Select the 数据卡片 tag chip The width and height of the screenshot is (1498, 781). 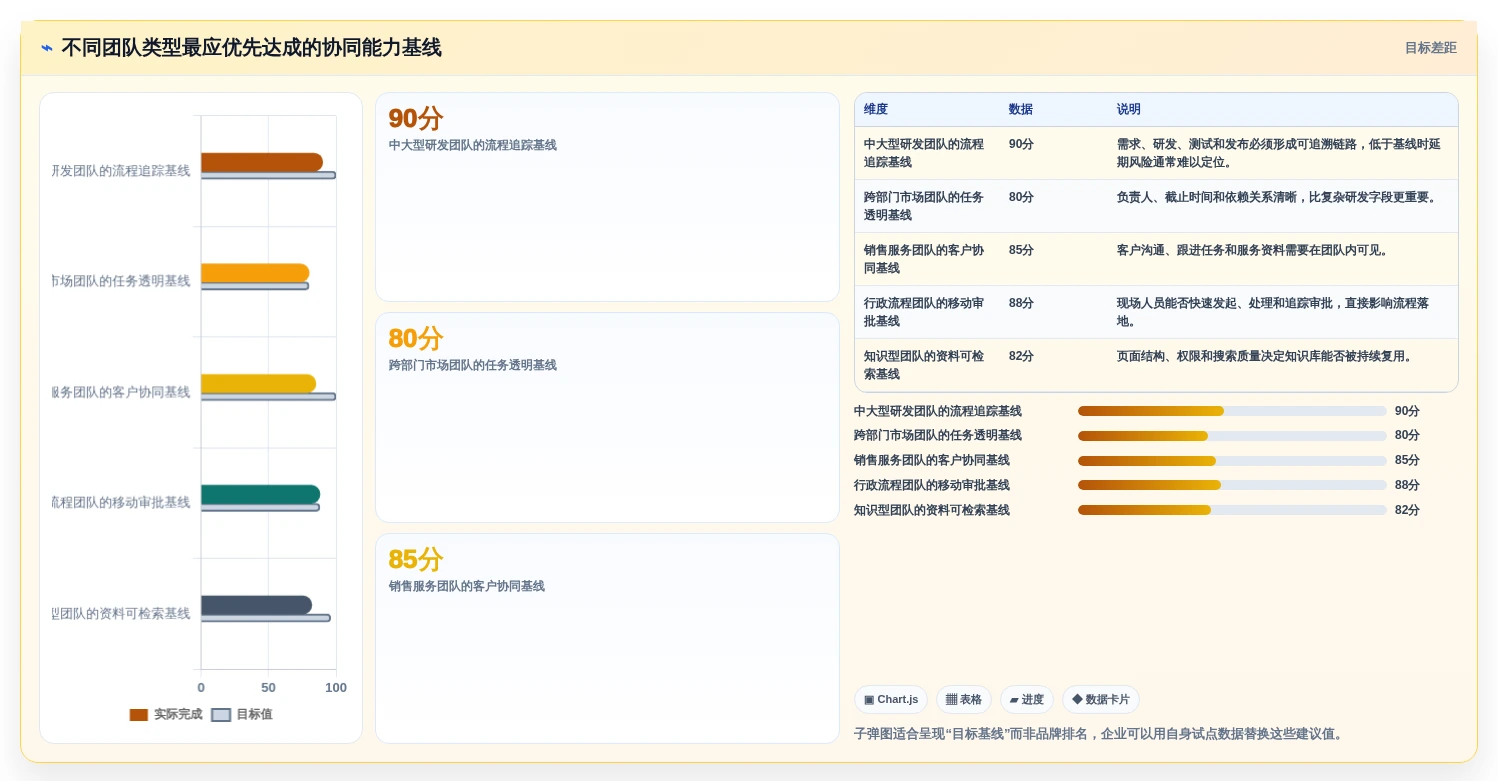pyautogui.click(x=1101, y=700)
